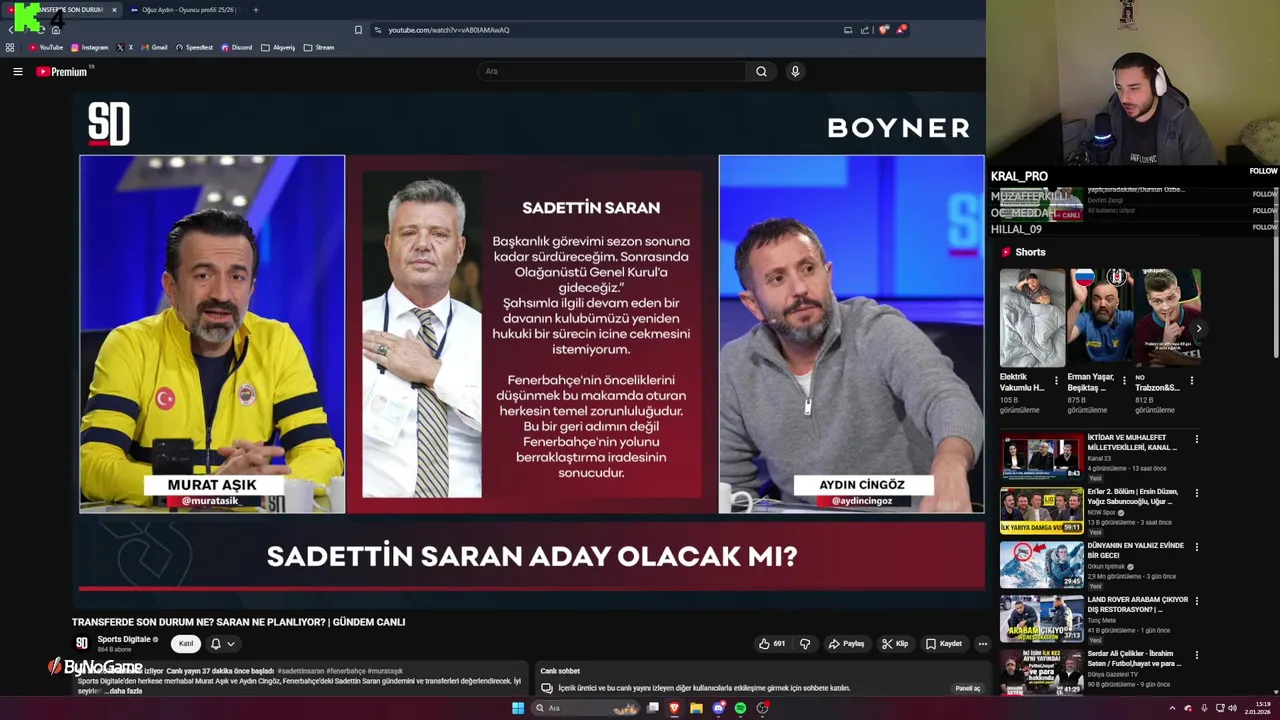Open LAND ROVER ARABAM ÇIKIYOR video
This screenshot has height=720, width=1280.
[x=1041, y=619]
